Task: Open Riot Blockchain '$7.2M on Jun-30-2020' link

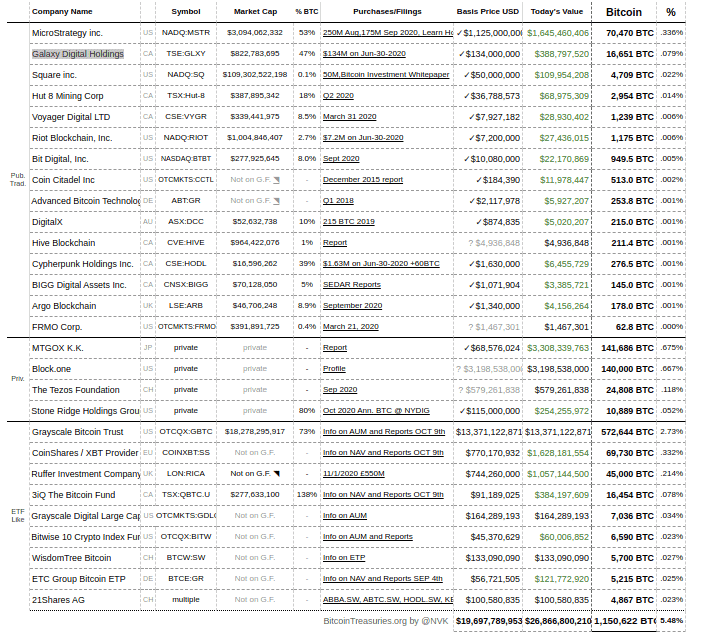Action: coord(363,138)
